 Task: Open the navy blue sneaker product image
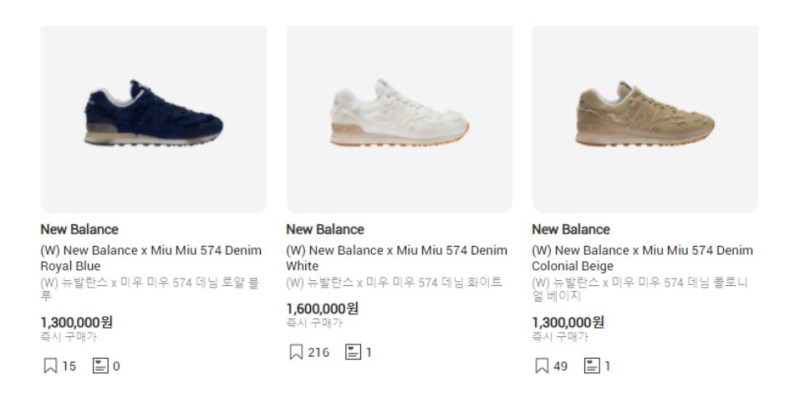154,119
